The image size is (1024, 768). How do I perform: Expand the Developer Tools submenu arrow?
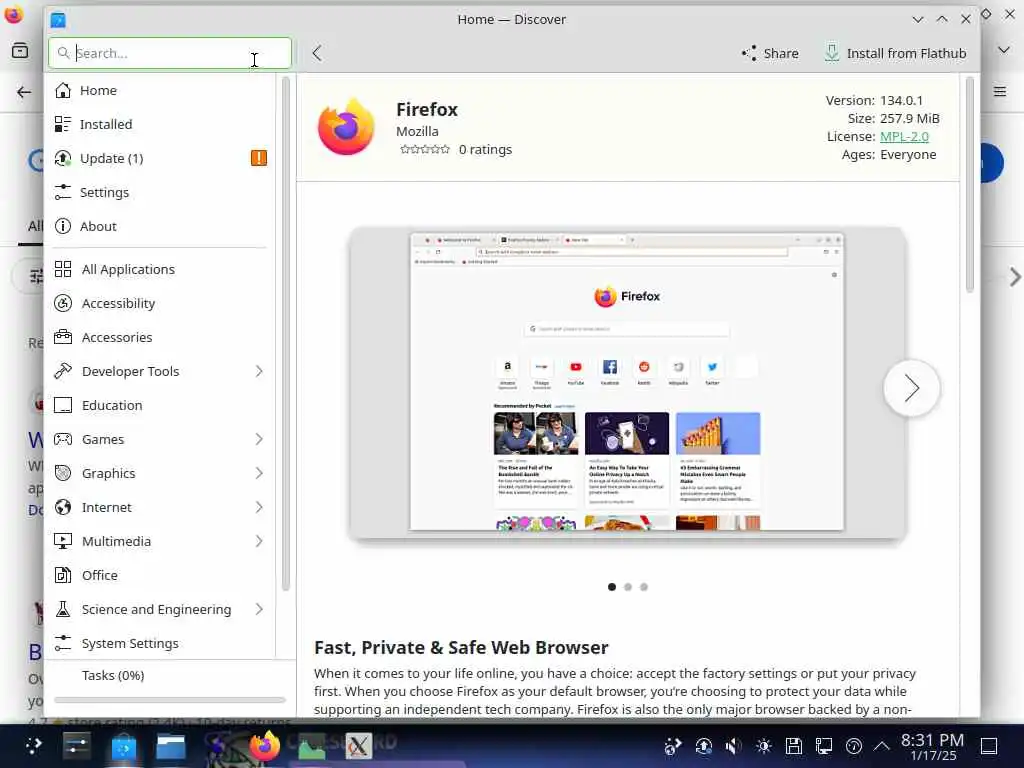(259, 371)
